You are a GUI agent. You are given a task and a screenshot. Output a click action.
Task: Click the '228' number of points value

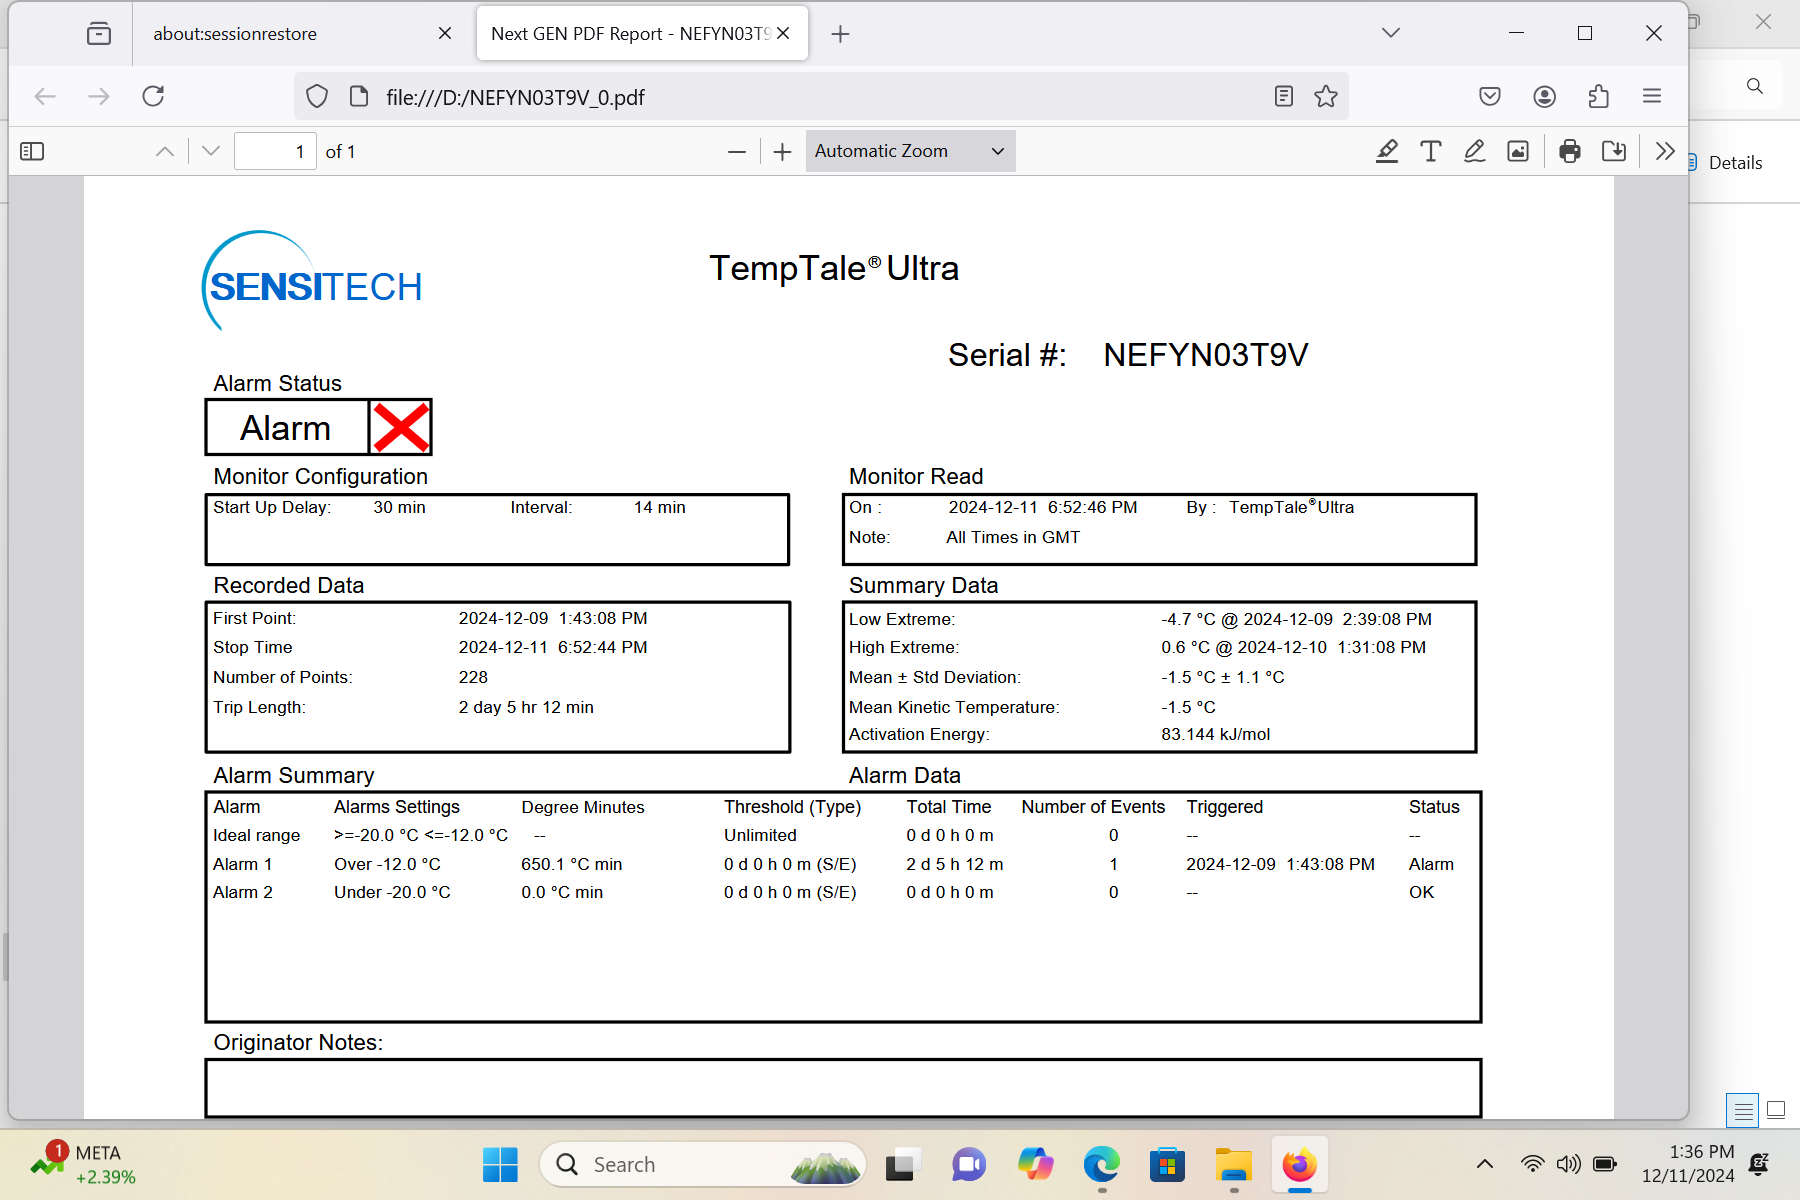[x=473, y=677]
